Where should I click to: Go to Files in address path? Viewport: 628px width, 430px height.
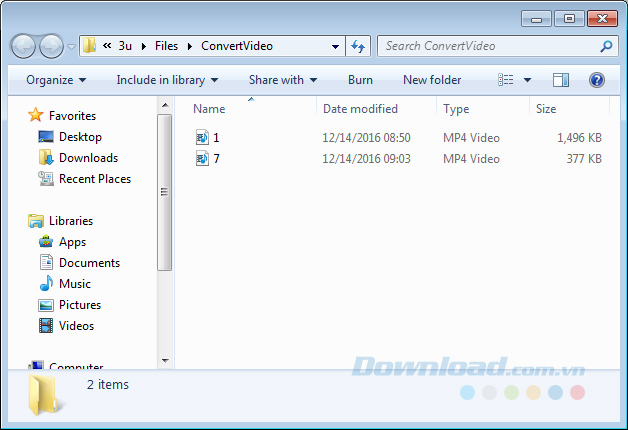pyautogui.click(x=166, y=46)
